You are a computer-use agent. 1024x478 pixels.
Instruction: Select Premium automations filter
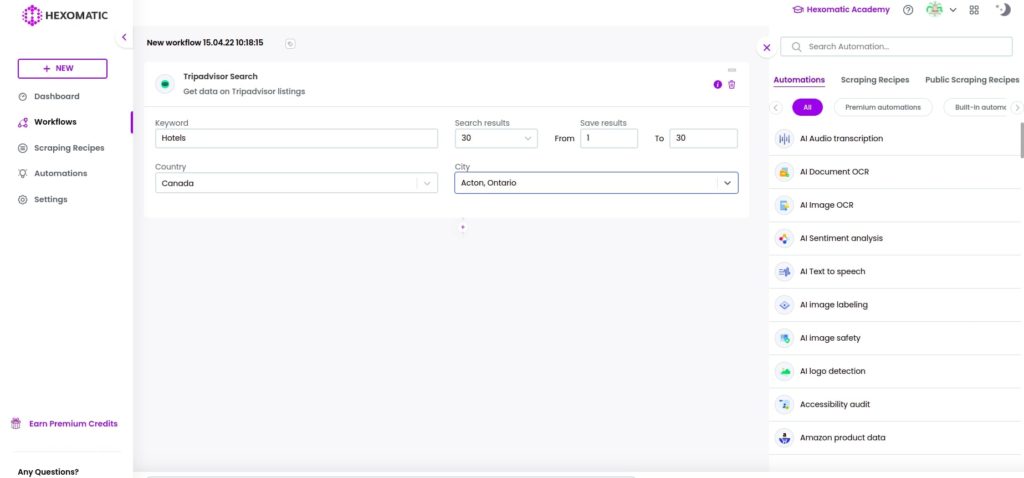point(883,108)
